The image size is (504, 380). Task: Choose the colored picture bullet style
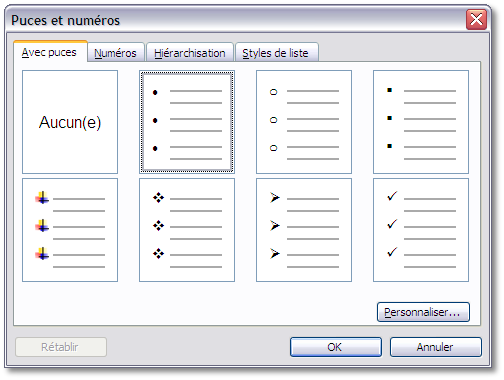point(70,230)
